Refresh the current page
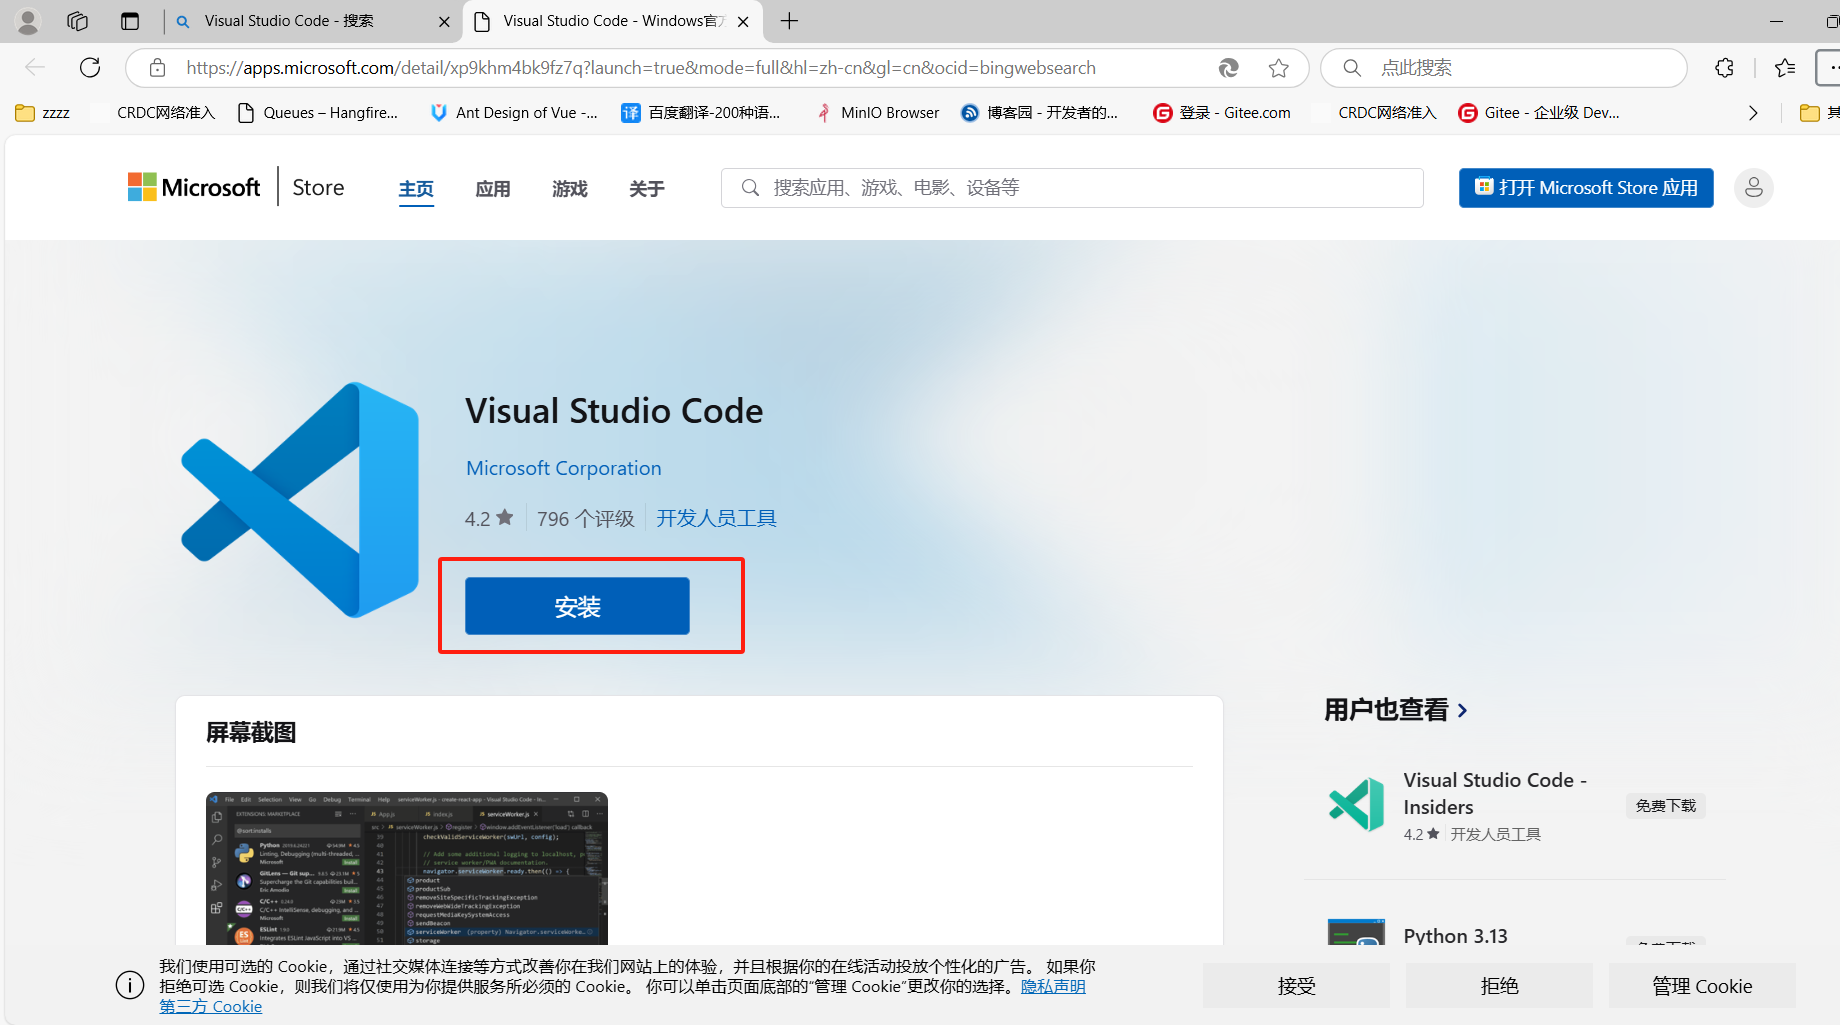This screenshot has height=1025, width=1840. click(x=90, y=67)
